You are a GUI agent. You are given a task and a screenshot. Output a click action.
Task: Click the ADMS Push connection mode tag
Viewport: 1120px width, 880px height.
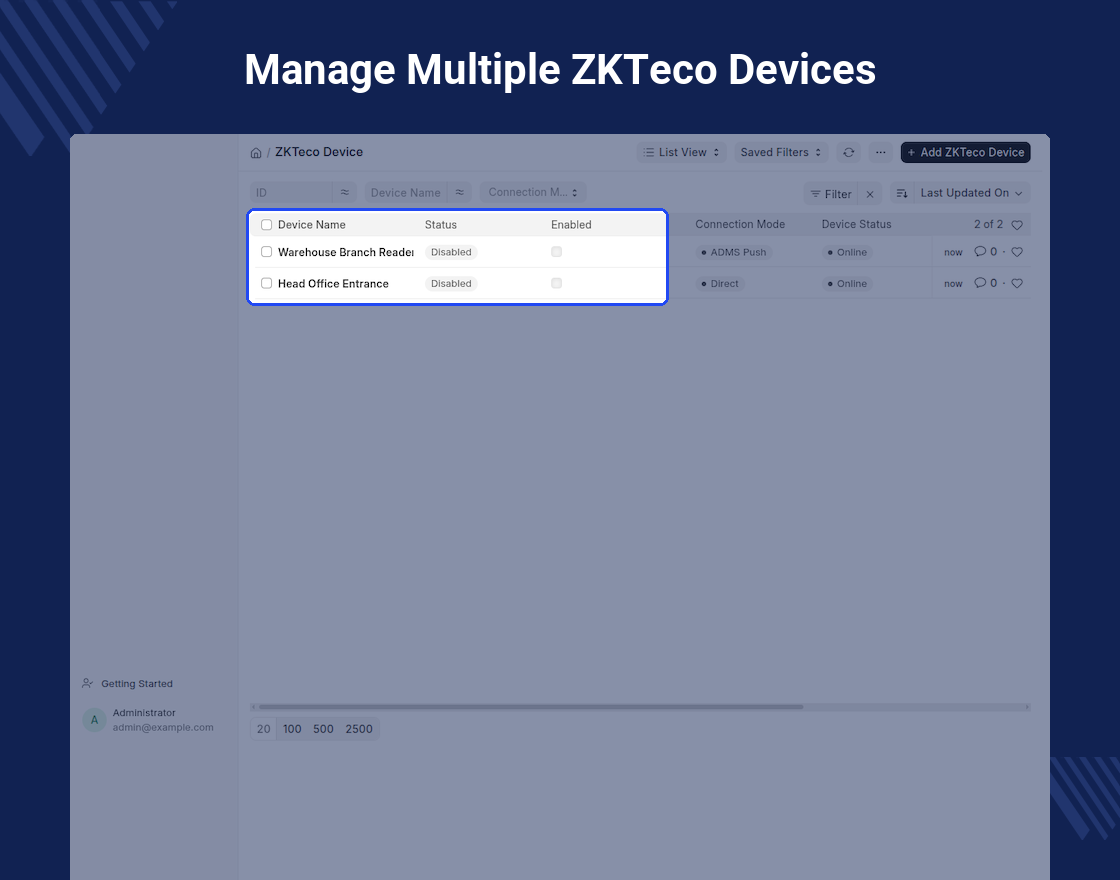point(734,252)
